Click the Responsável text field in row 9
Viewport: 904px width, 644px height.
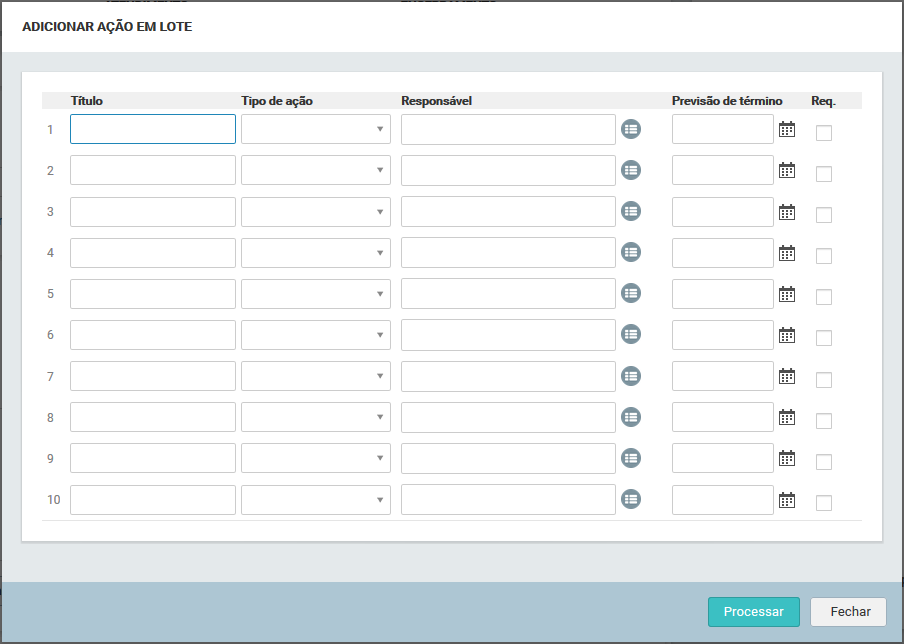[508, 458]
